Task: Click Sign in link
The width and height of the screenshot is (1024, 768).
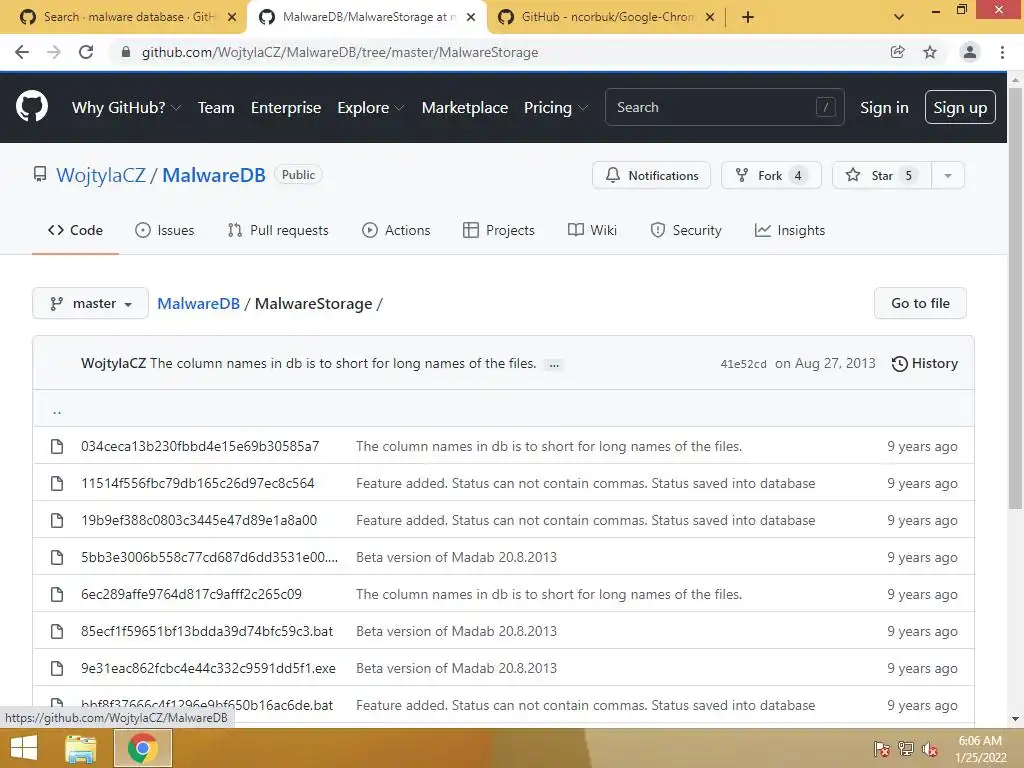Action: point(884,107)
